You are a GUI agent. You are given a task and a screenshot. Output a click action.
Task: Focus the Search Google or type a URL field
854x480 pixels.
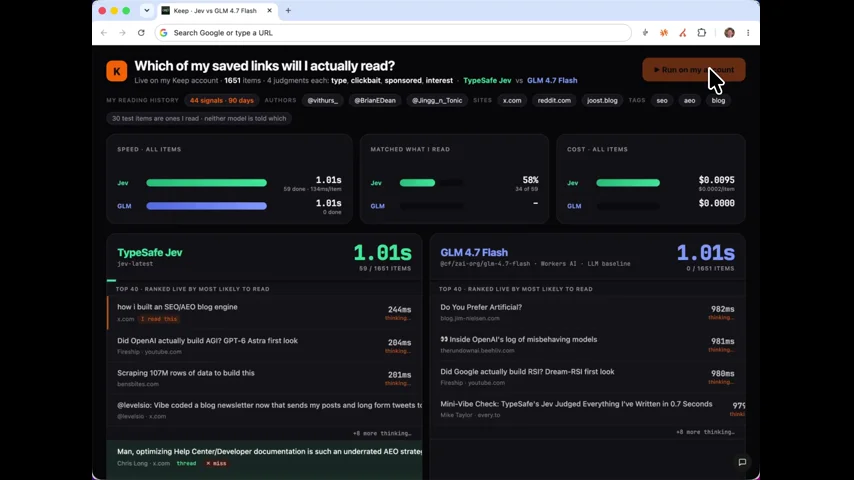tap(393, 33)
